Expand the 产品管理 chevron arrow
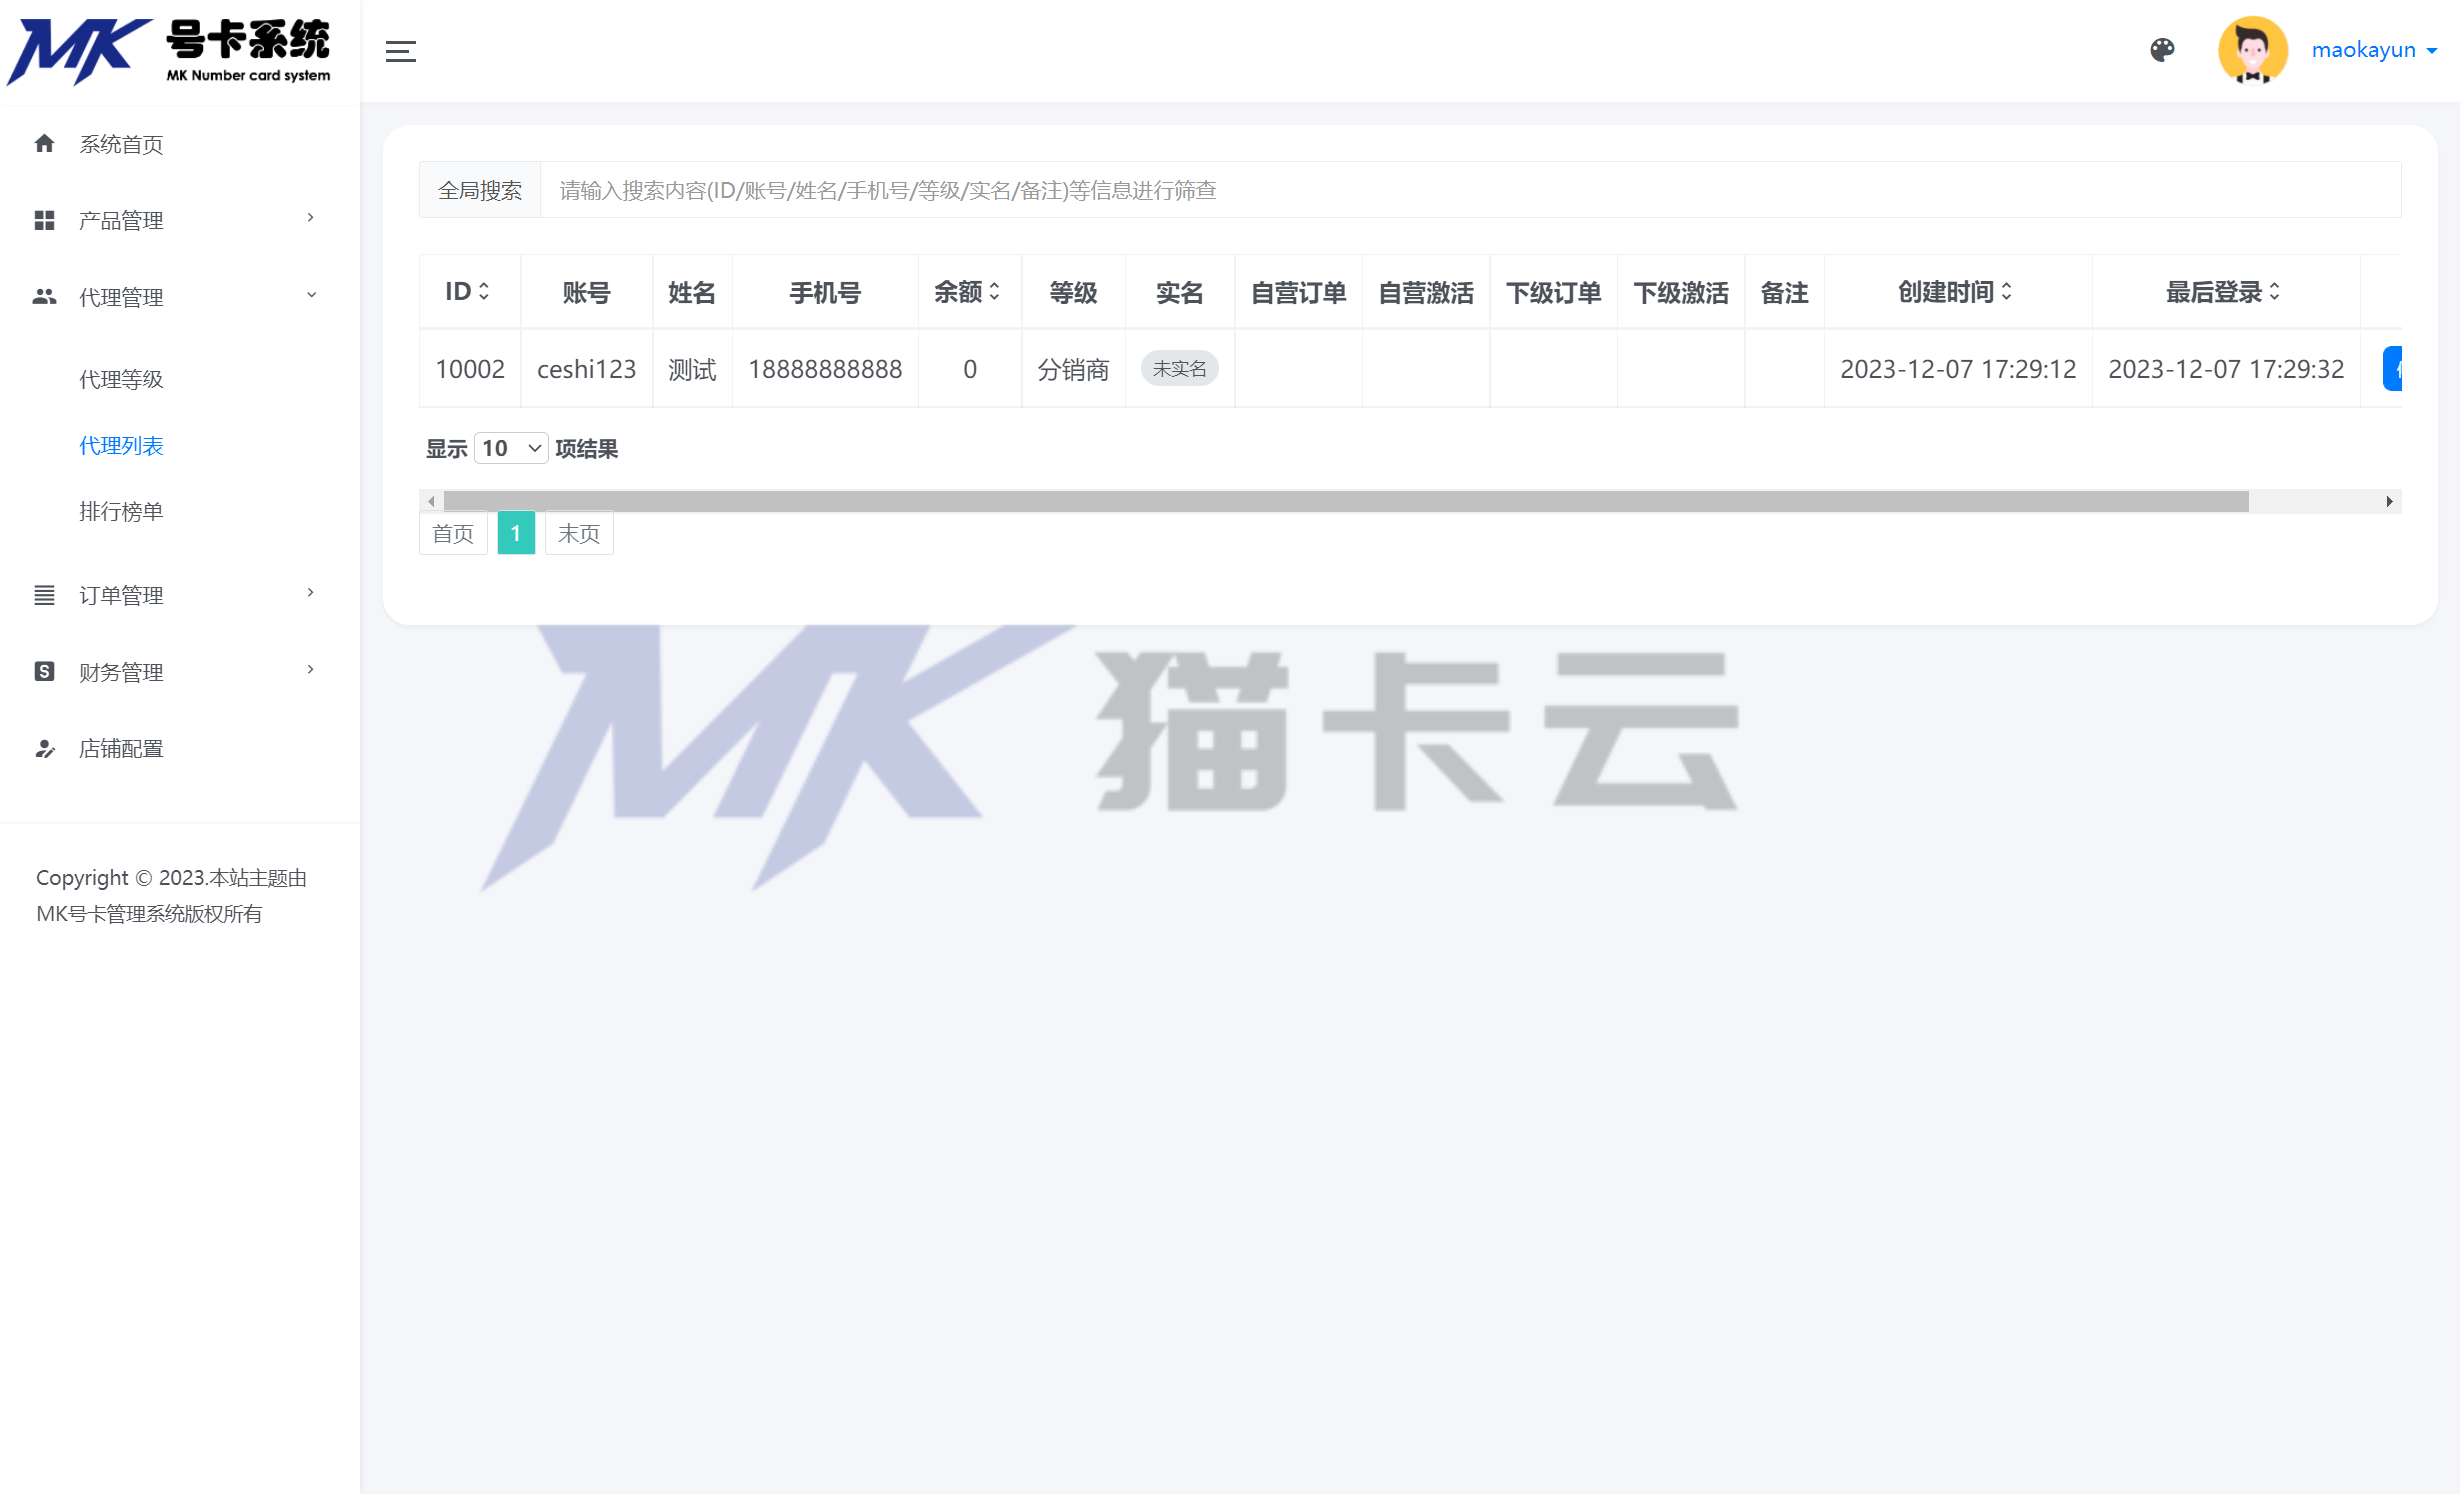 tap(311, 218)
